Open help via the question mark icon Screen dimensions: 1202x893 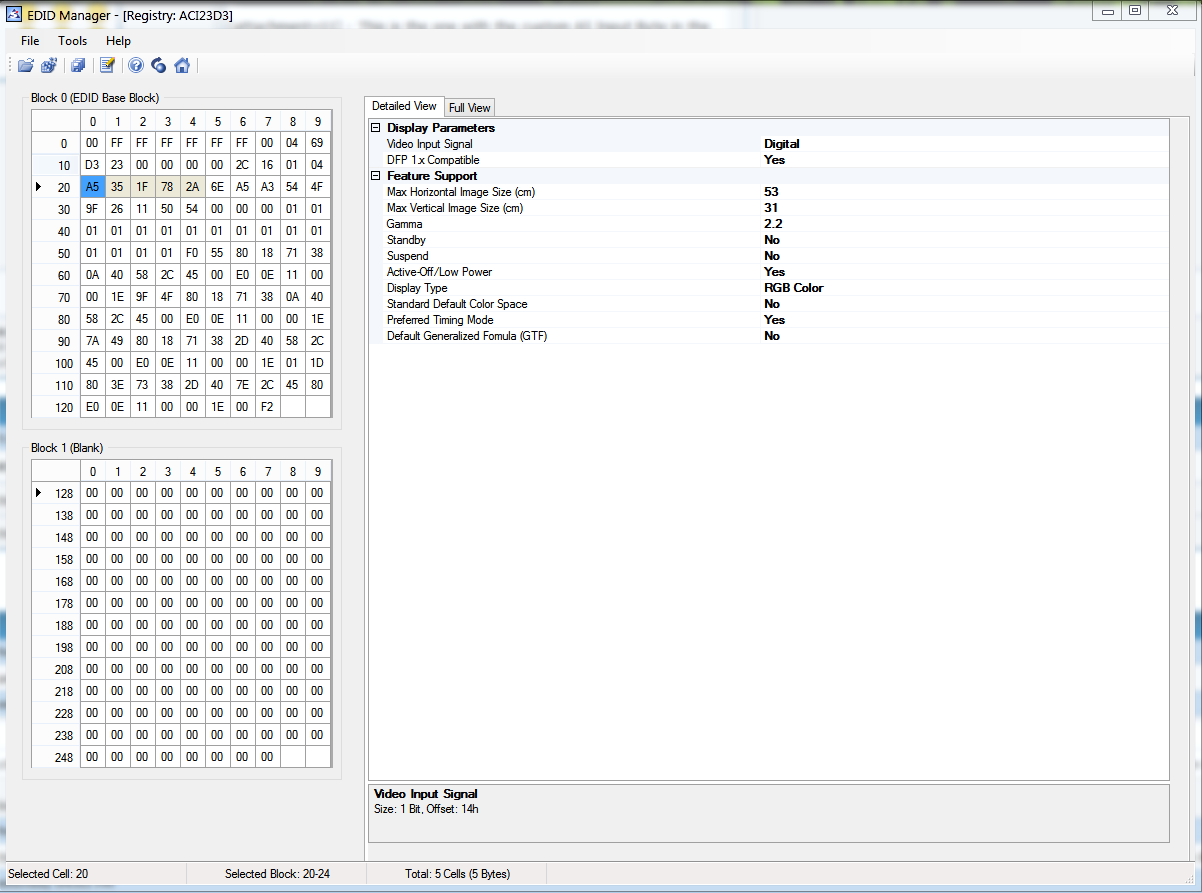coord(136,66)
